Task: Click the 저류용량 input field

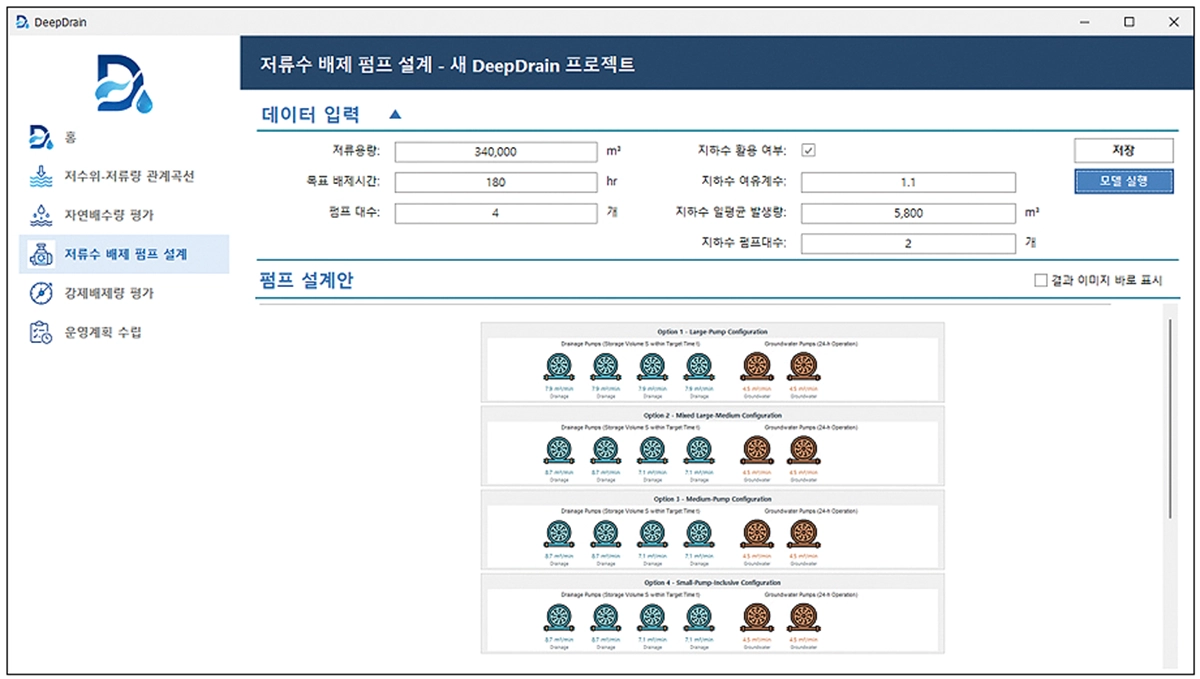Action: point(495,152)
